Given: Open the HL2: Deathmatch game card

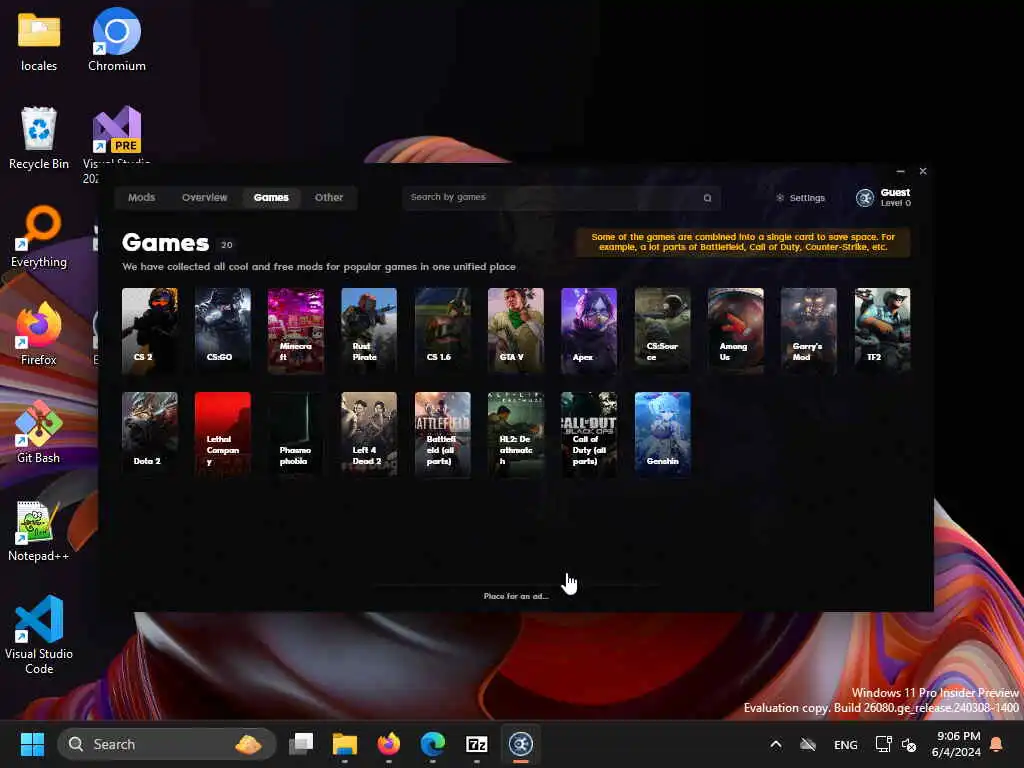Looking at the screenshot, I should coord(516,434).
